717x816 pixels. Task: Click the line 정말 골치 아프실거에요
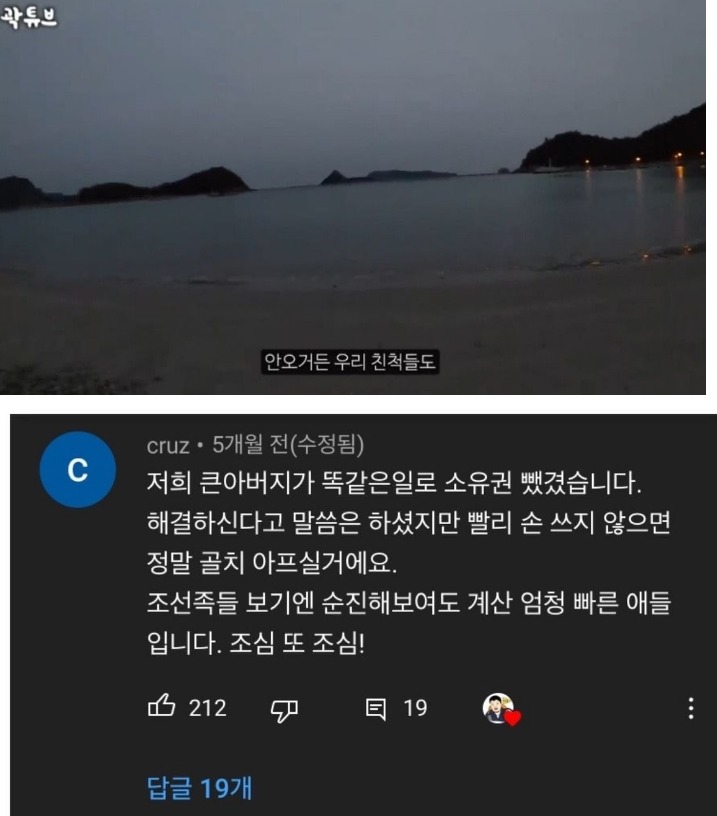pyautogui.click(x=272, y=563)
